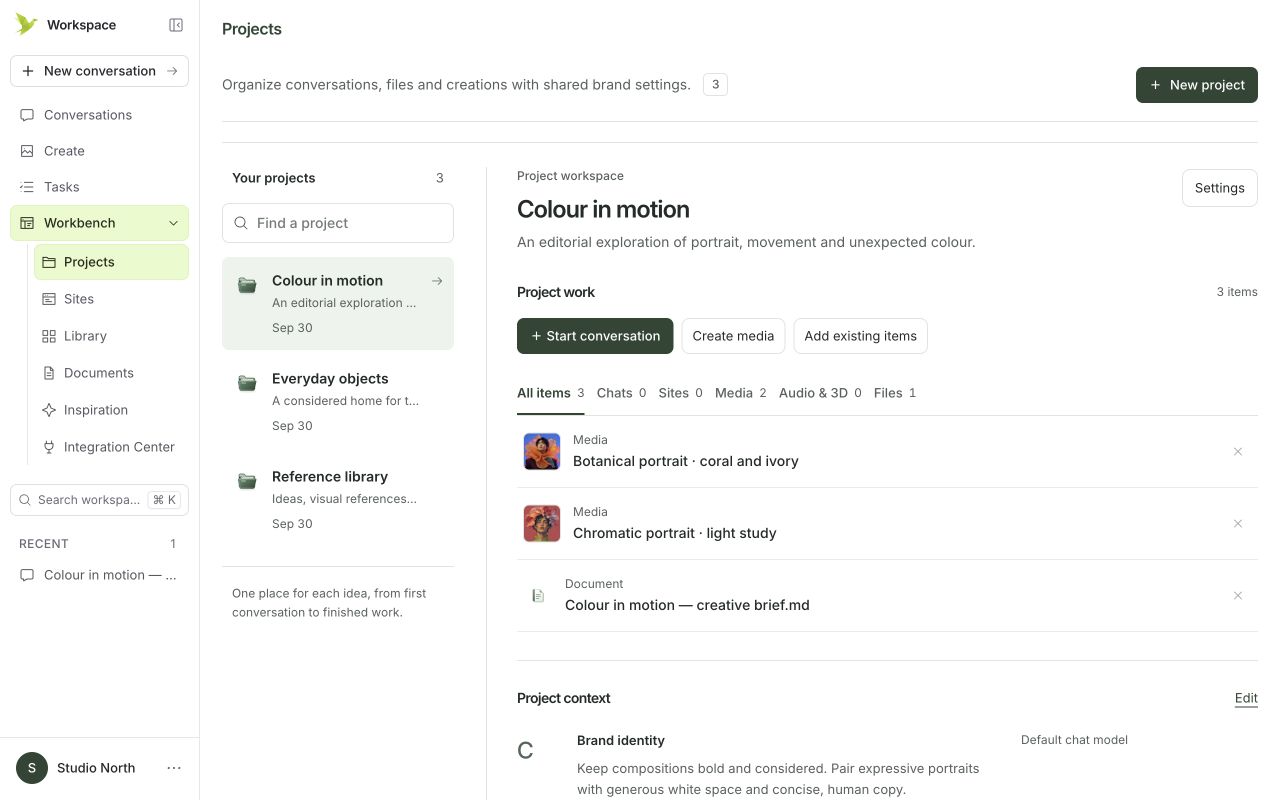Select Sites under Workbench
Image resolution: width=1280 pixels, height=800 pixels.
click(x=111, y=299)
